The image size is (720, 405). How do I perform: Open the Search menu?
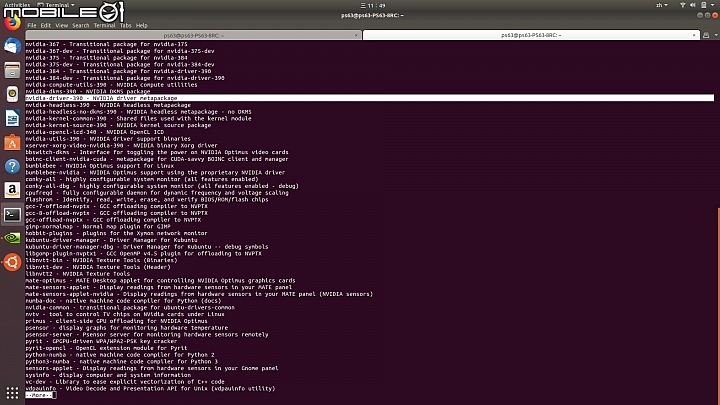pyautogui.click(x=80, y=26)
